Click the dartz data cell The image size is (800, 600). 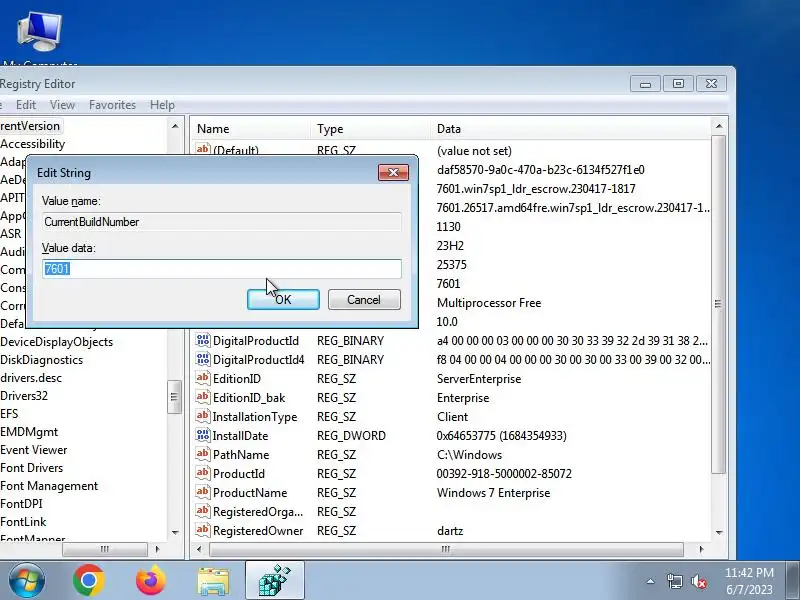(450, 531)
